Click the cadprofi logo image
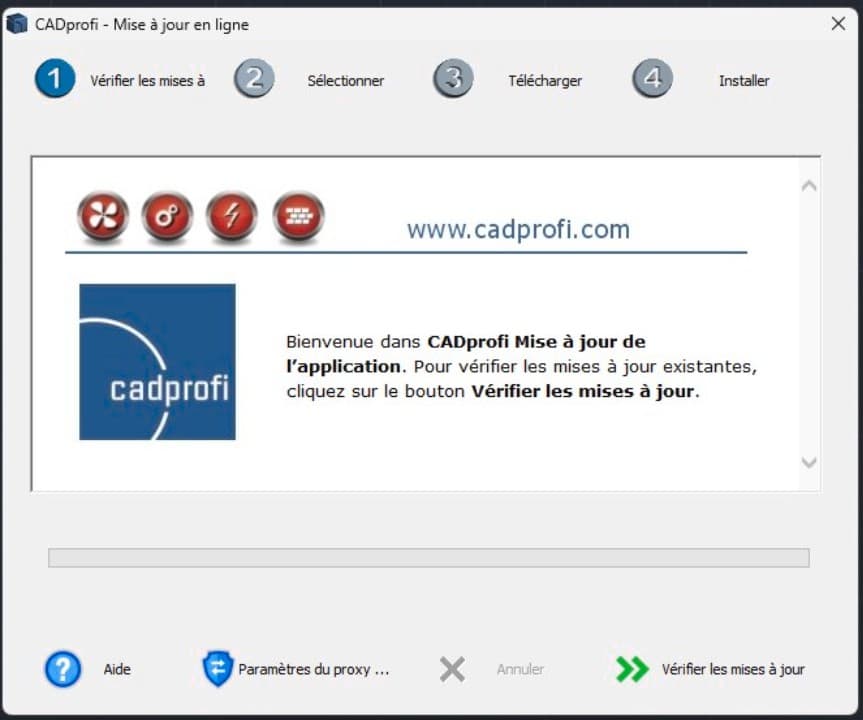Viewport: 863px width, 720px height. (x=156, y=362)
